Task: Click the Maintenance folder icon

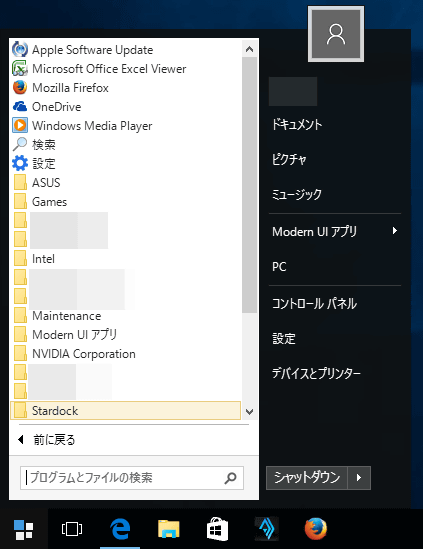Action: tap(21, 315)
